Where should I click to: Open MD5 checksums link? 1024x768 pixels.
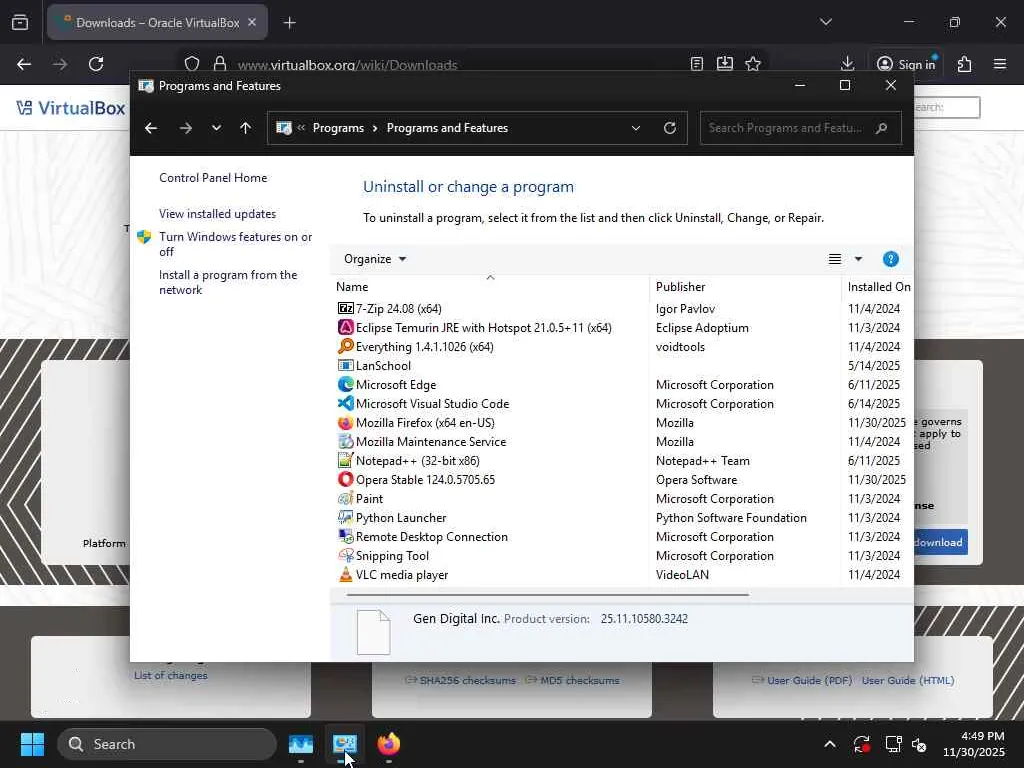click(x=579, y=680)
